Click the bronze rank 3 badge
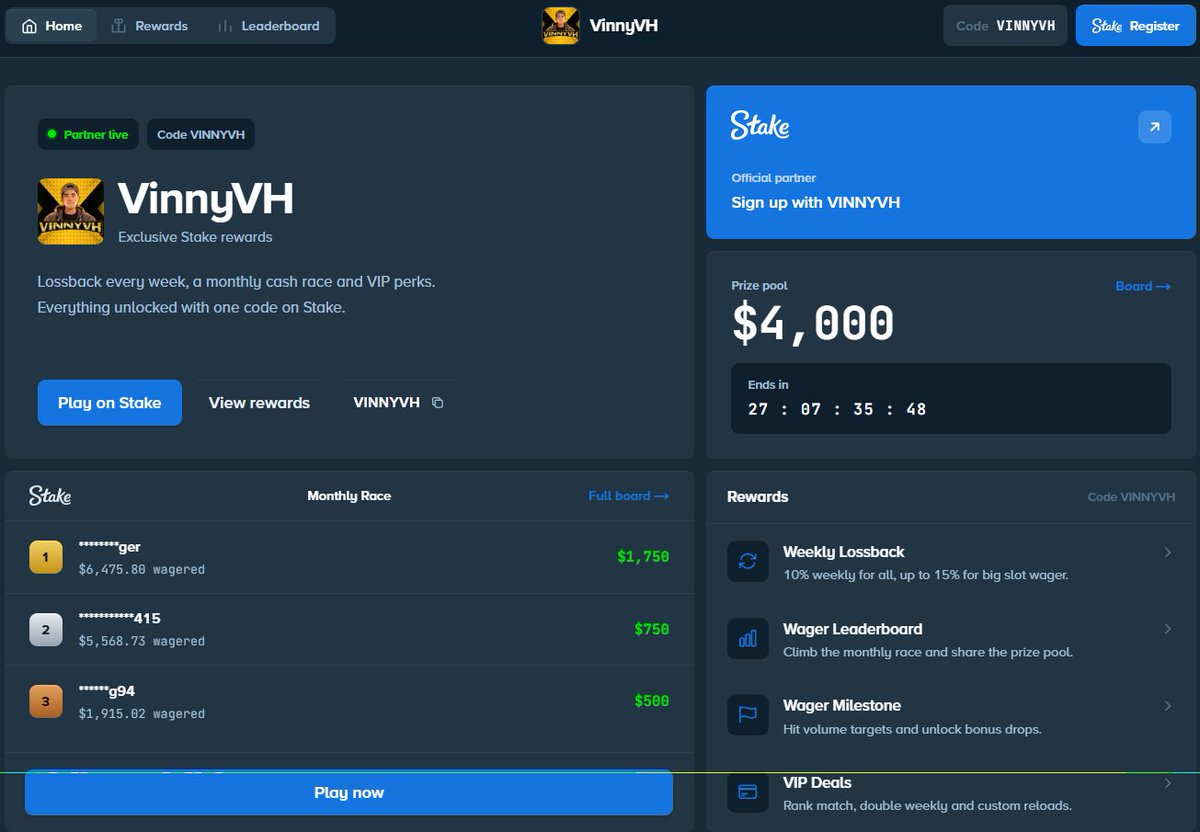The height and width of the screenshot is (832, 1200). [x=45, y=701]
